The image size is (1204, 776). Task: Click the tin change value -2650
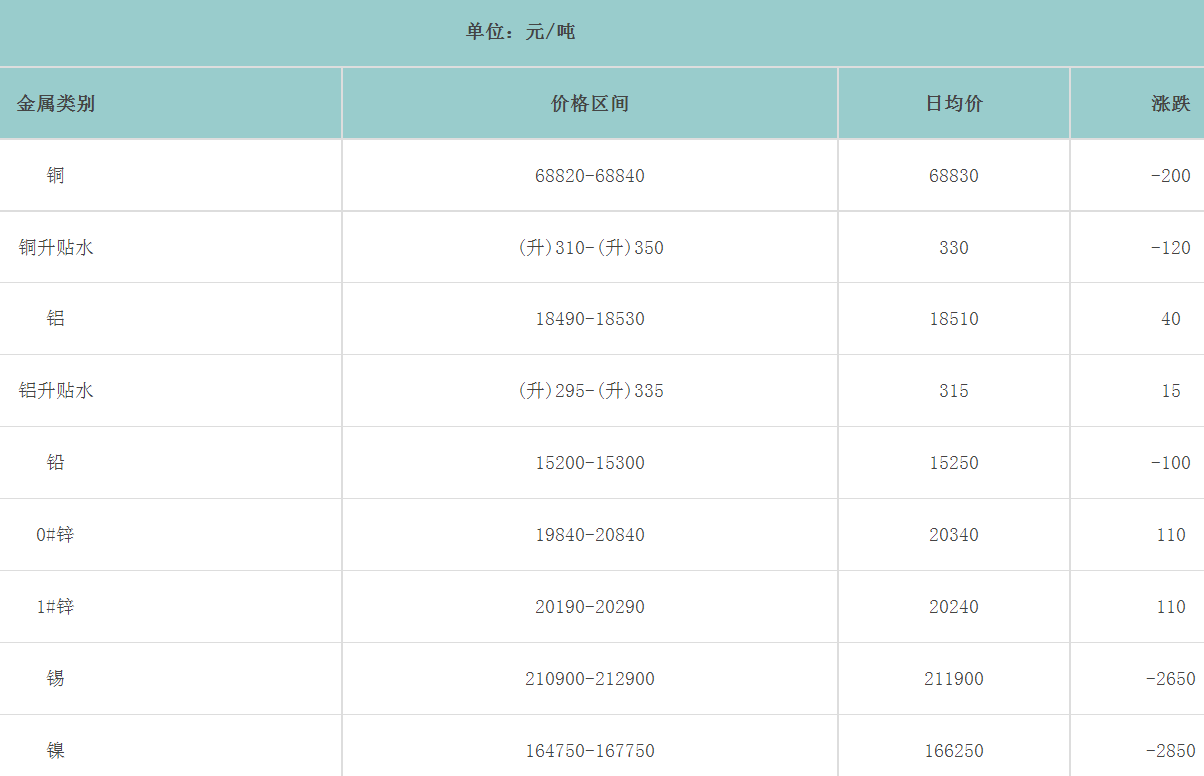(x=1170, y=679)
